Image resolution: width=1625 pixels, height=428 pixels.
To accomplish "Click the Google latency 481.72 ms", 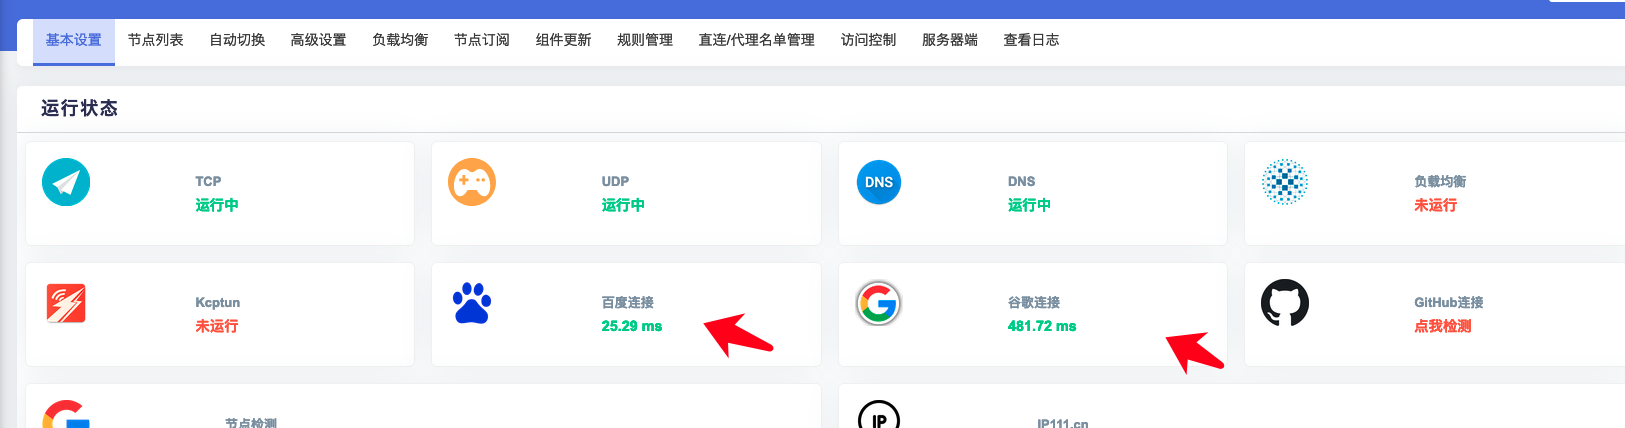I will pyautogui.click(x=1042, y=326).
